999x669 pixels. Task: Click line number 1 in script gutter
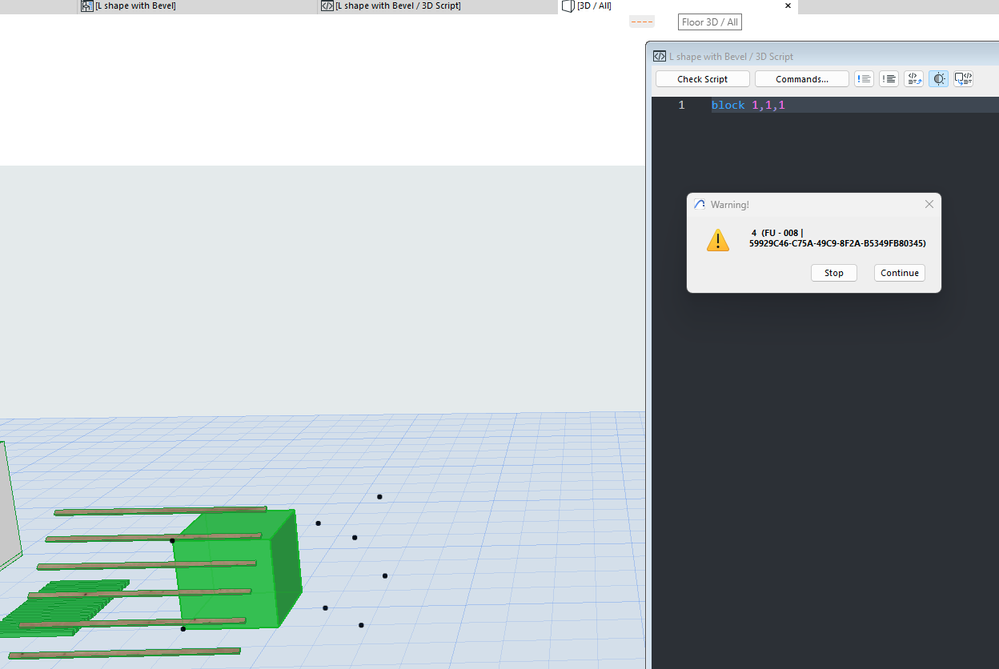[x=681, y=105]
